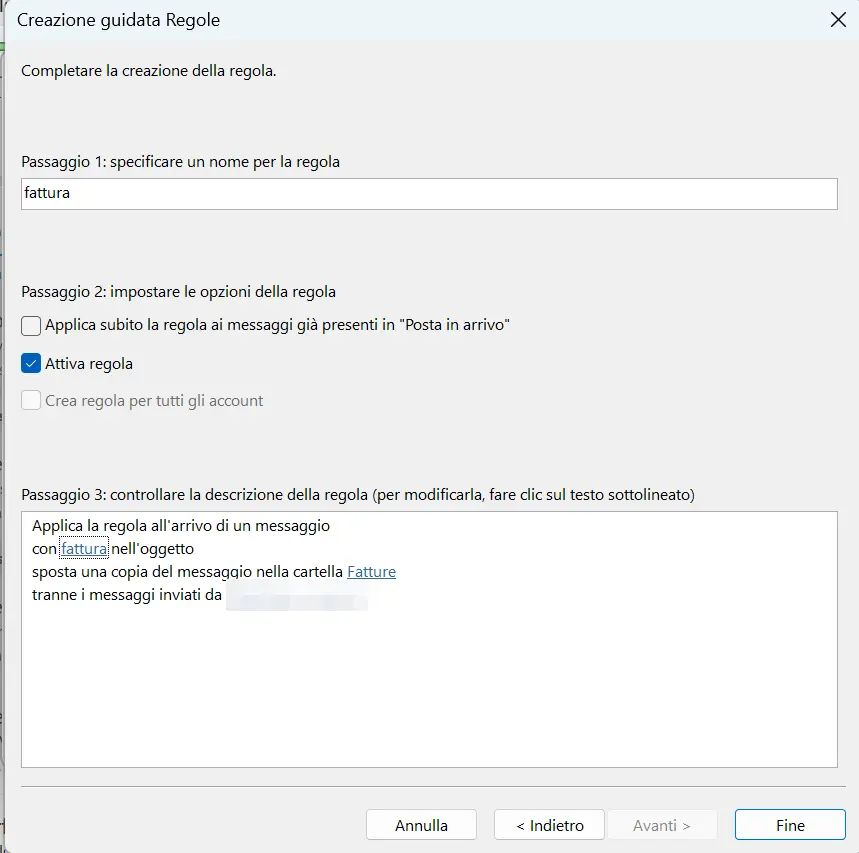
Task: Click the disabled "Avanti >" button
Action: (662, 824)
